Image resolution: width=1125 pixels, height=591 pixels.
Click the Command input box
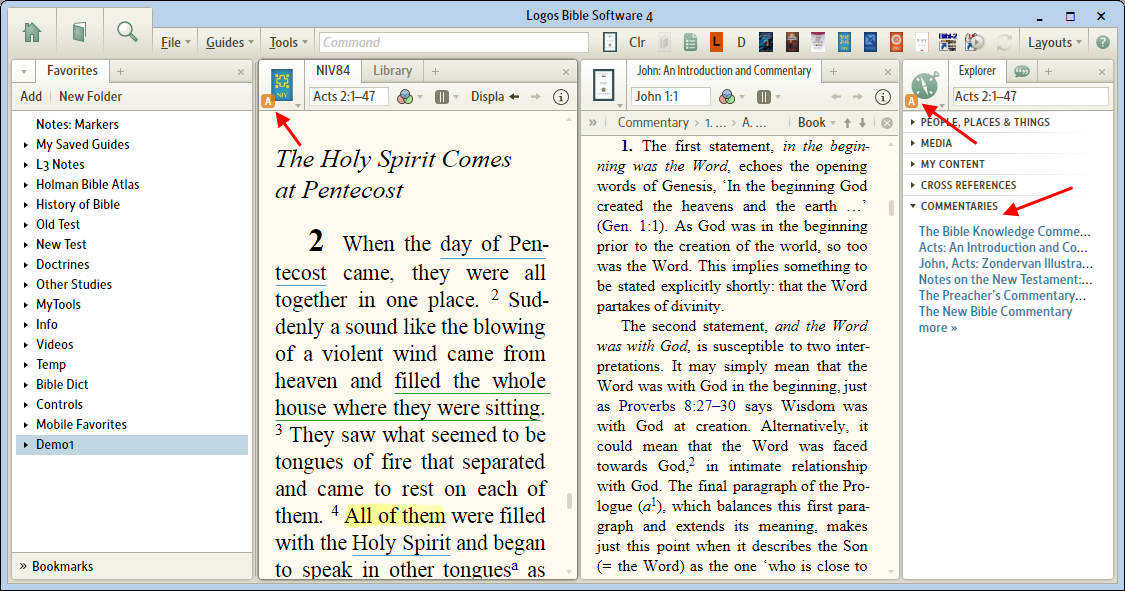coord(453,42)
